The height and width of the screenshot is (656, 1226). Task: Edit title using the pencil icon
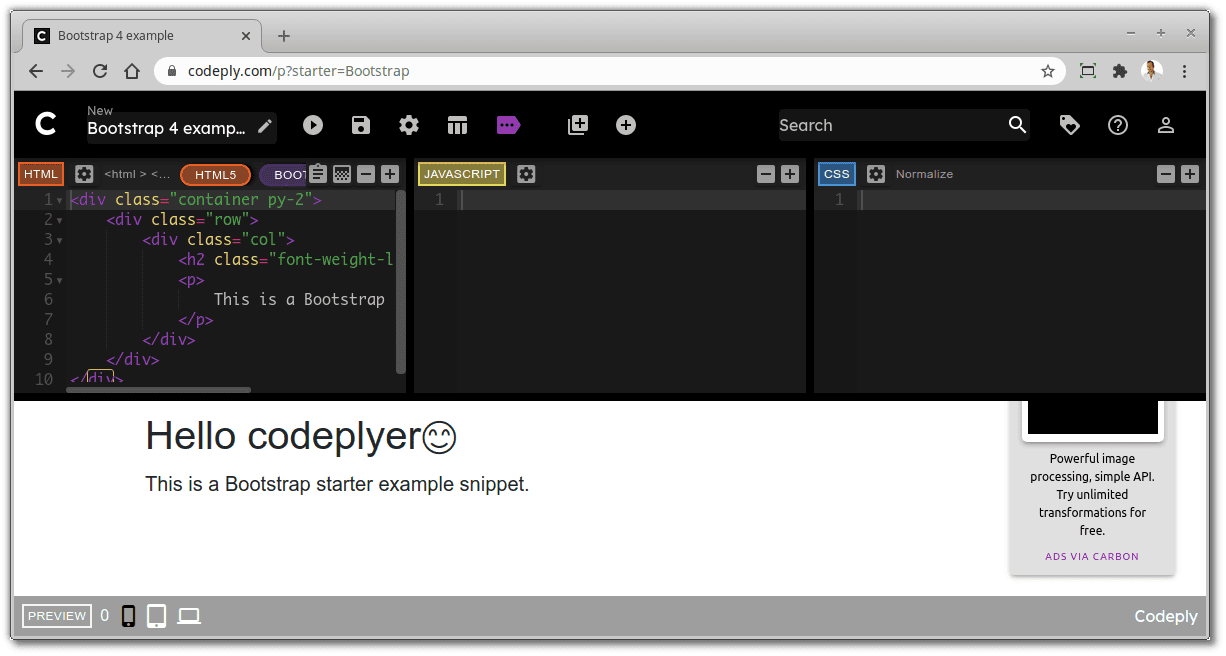click(x=265, y=126)
